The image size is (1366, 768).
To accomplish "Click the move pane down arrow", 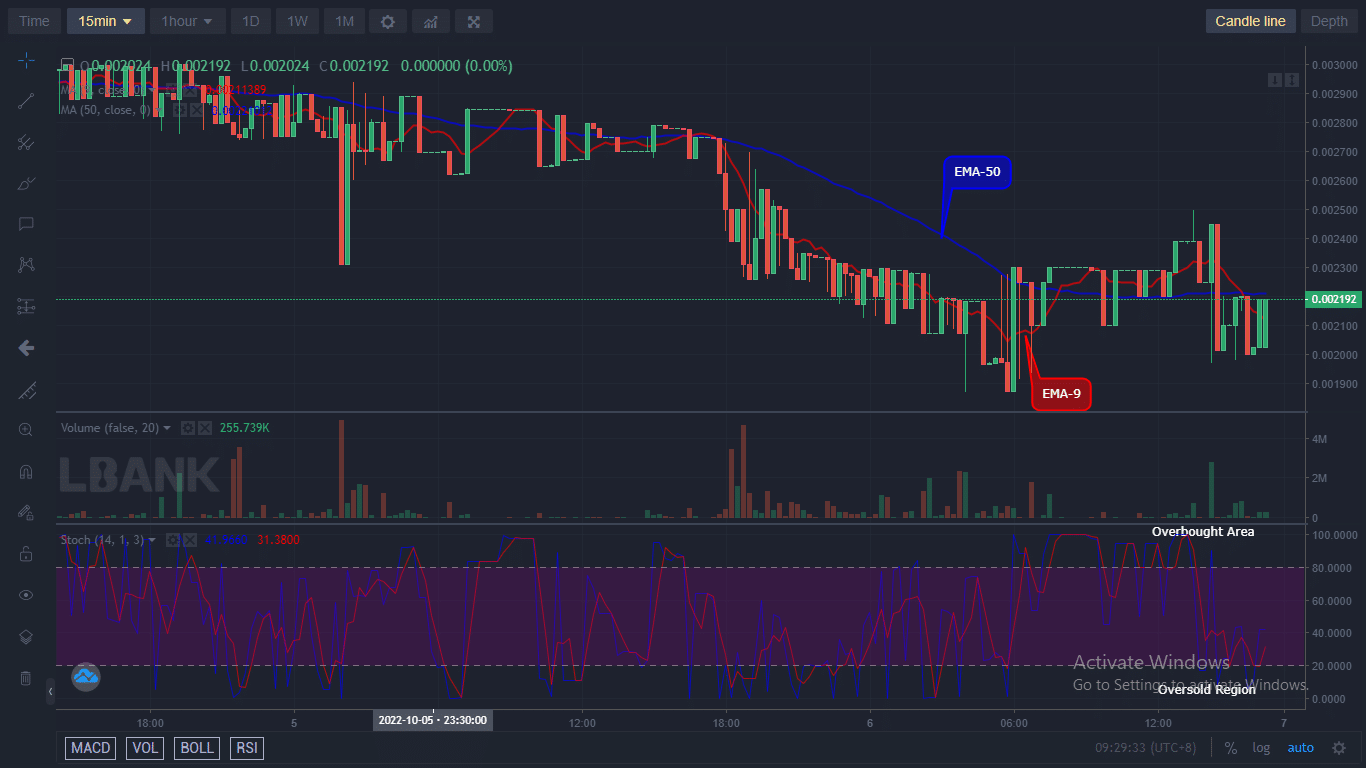I will point(1275,79).
